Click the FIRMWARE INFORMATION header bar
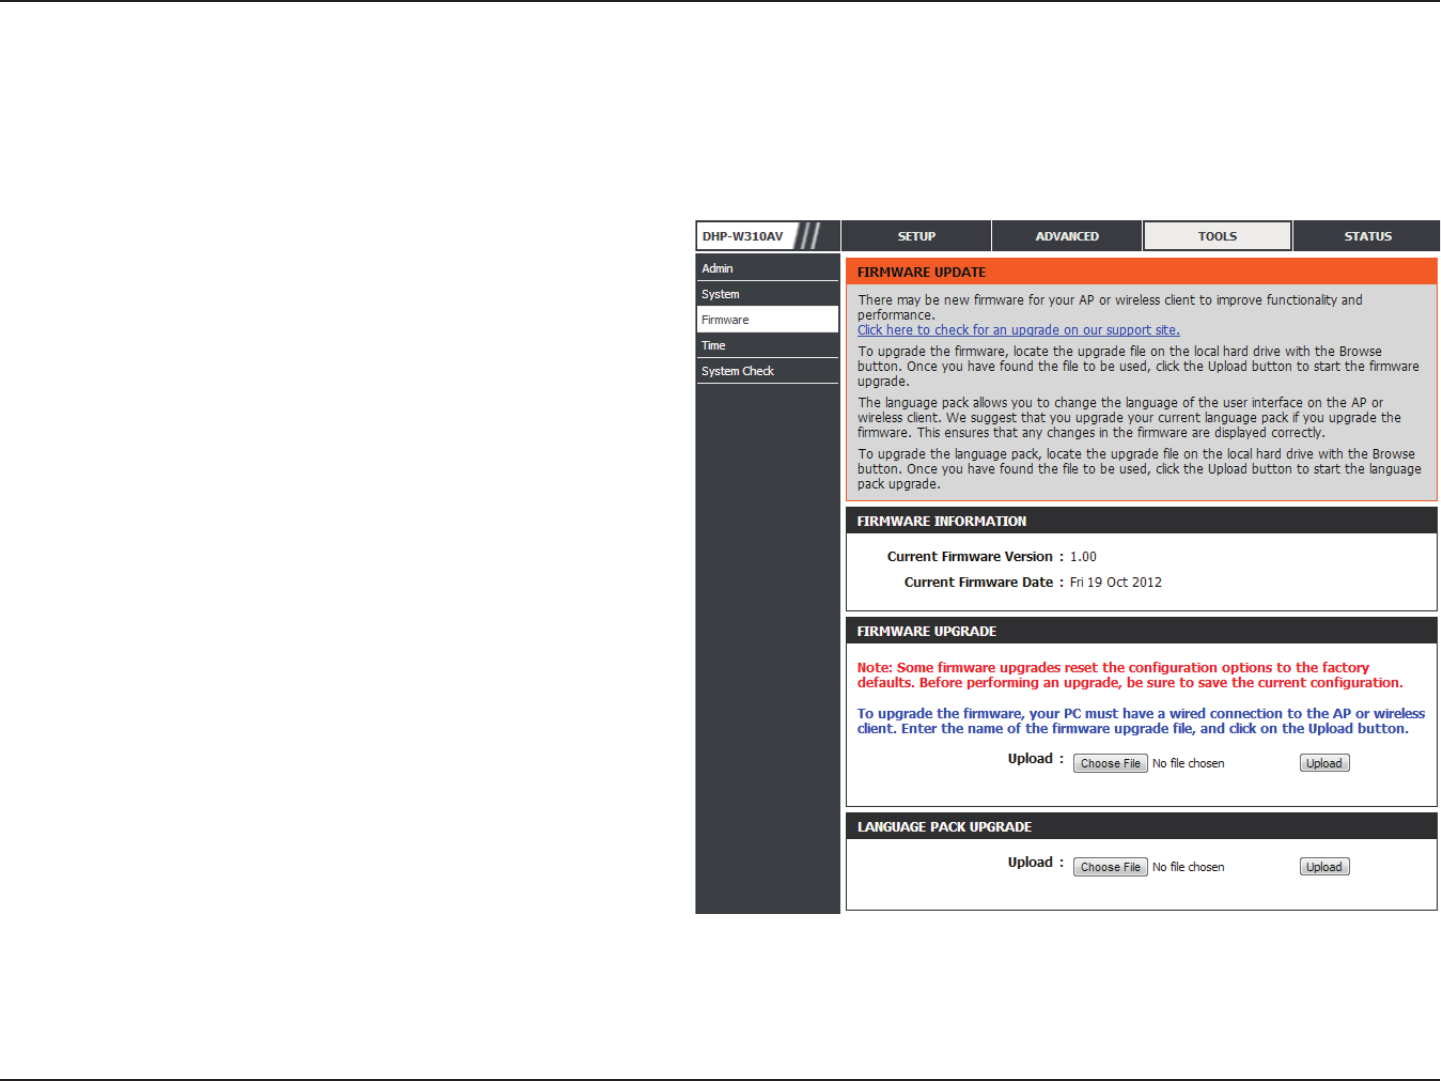 point(1141,521)
